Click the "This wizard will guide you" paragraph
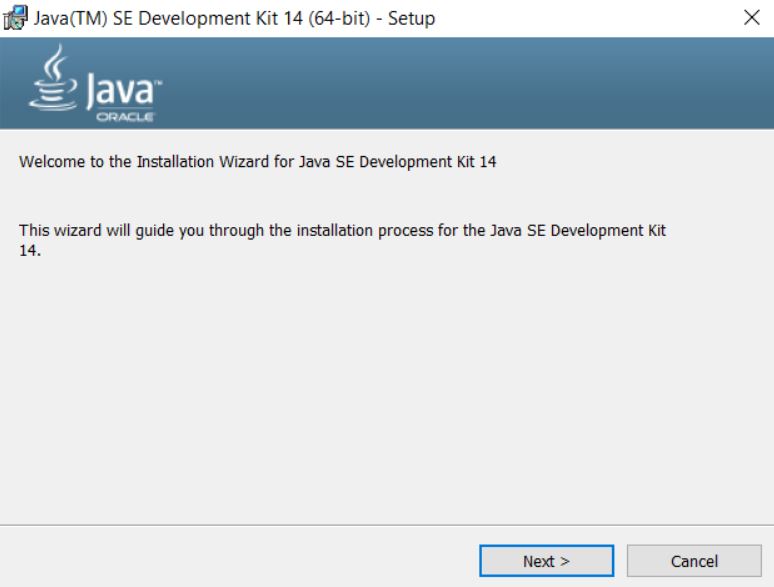This screenshot has width=774, height=587. click(x=342, y=231)
